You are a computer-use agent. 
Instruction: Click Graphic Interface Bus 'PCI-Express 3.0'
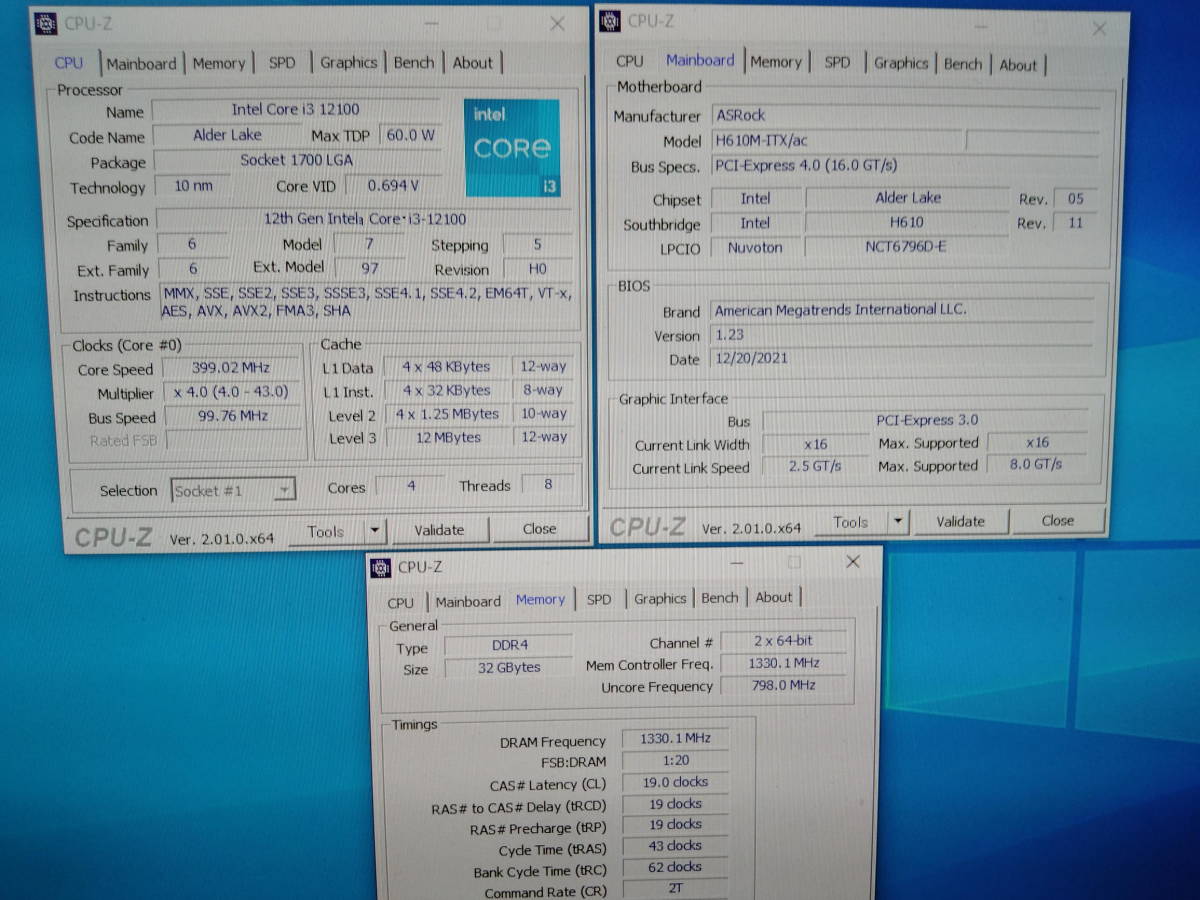point(928,420)
